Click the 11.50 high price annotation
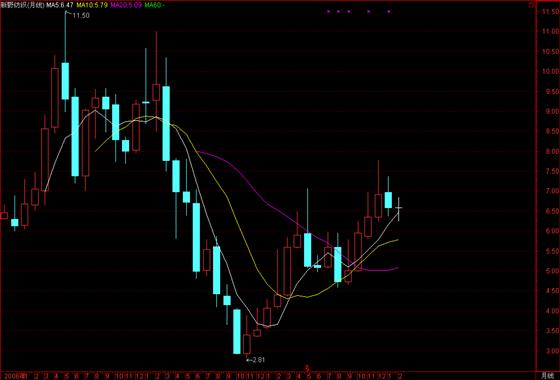This screenshot has height=380, width=560. point(81,15)
